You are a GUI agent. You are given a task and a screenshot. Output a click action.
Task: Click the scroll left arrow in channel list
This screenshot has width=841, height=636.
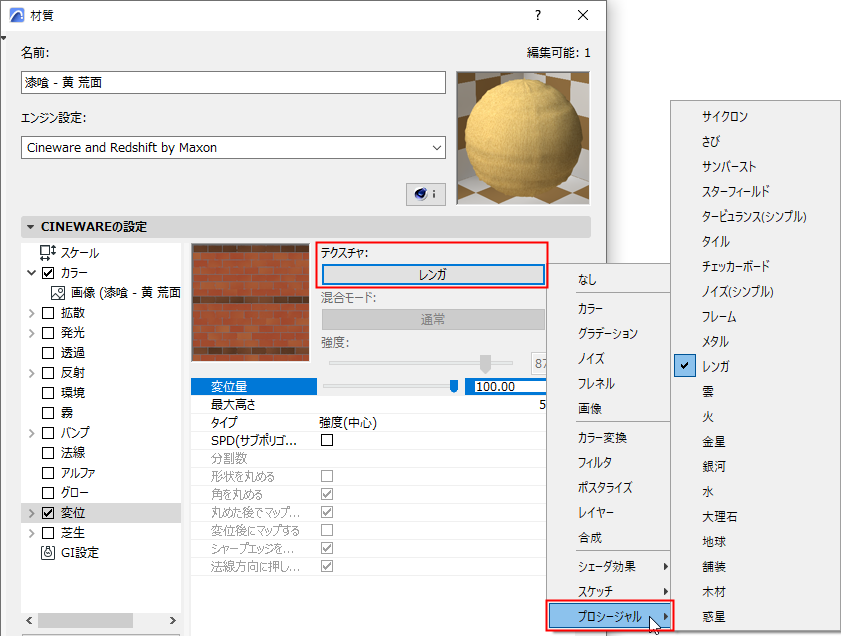click(29, 620)
